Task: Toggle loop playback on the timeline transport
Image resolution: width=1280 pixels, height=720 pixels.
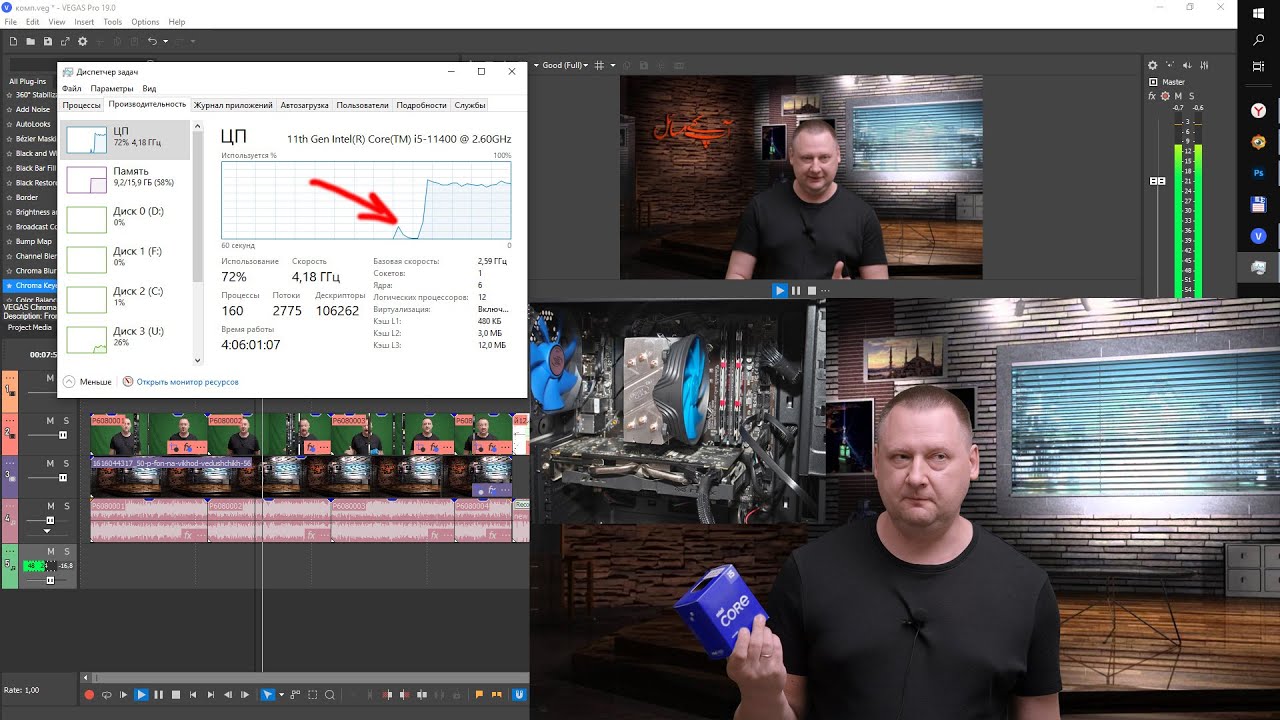Action: click(x=107, y=694)
